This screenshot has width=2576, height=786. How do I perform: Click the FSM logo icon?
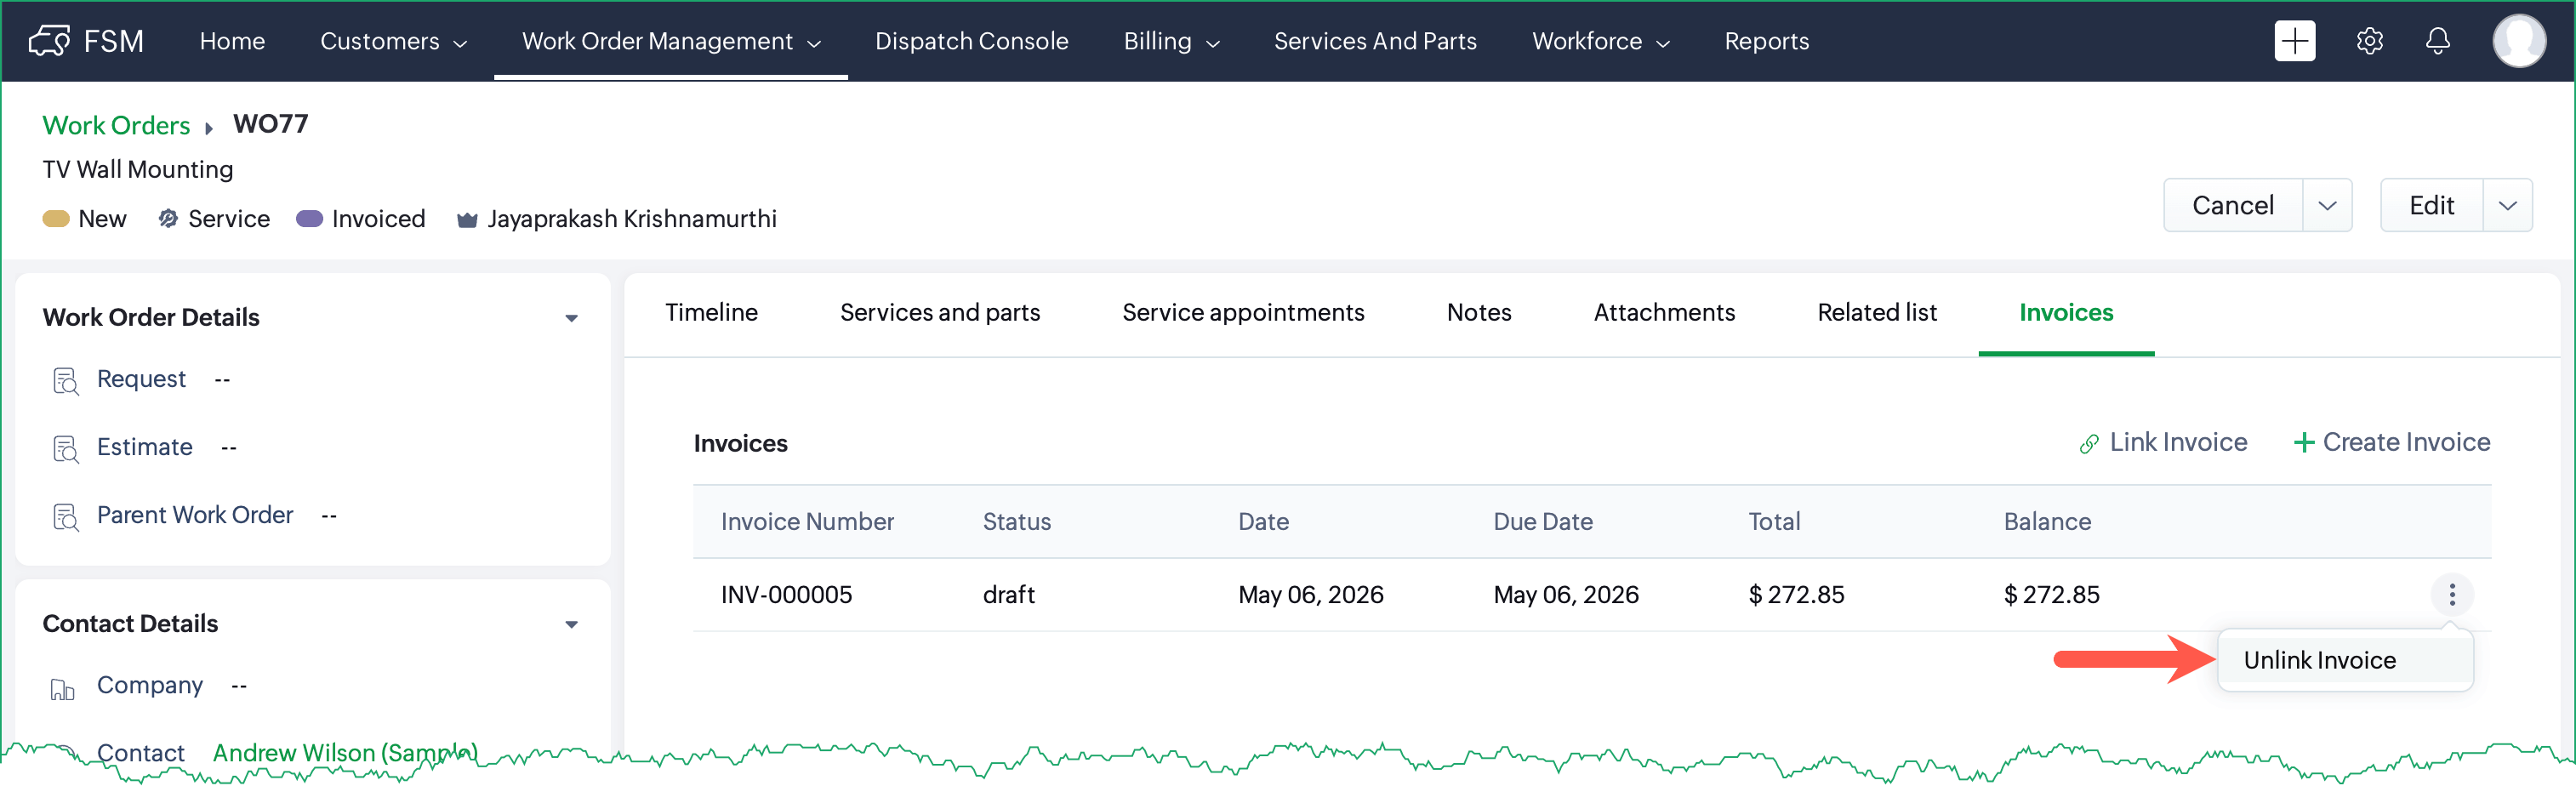click(x=49, y=41)
